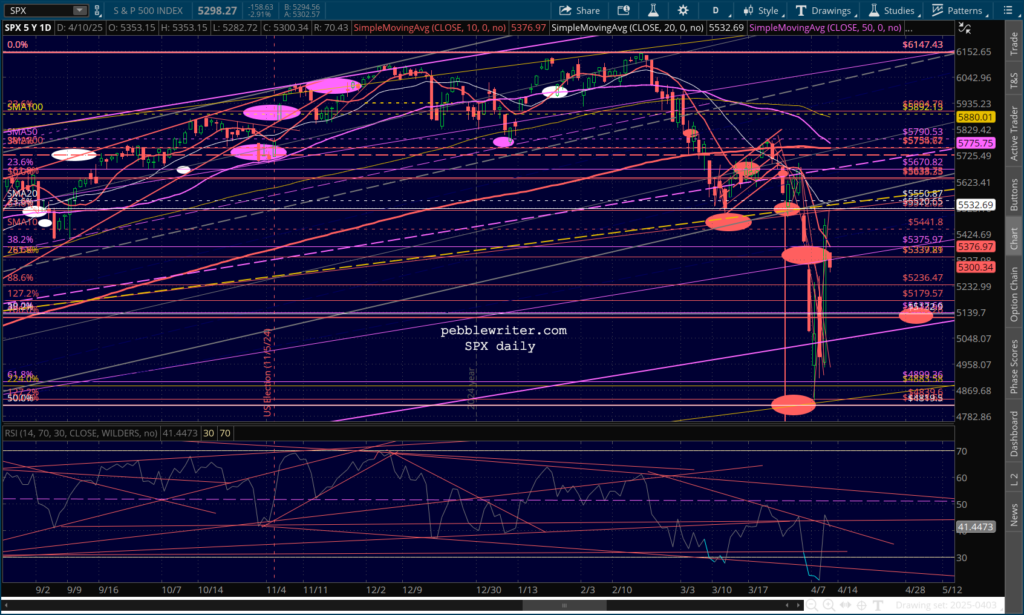Open the D timeframe dropdown
Screen dimensions: 1024x615
coord(716,10)
